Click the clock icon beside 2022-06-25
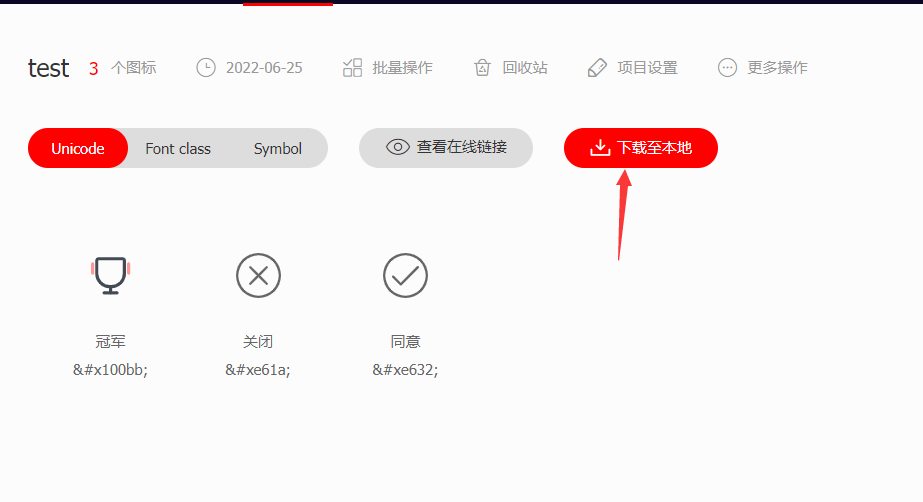The image size is (923, 502). pos(205,68)
